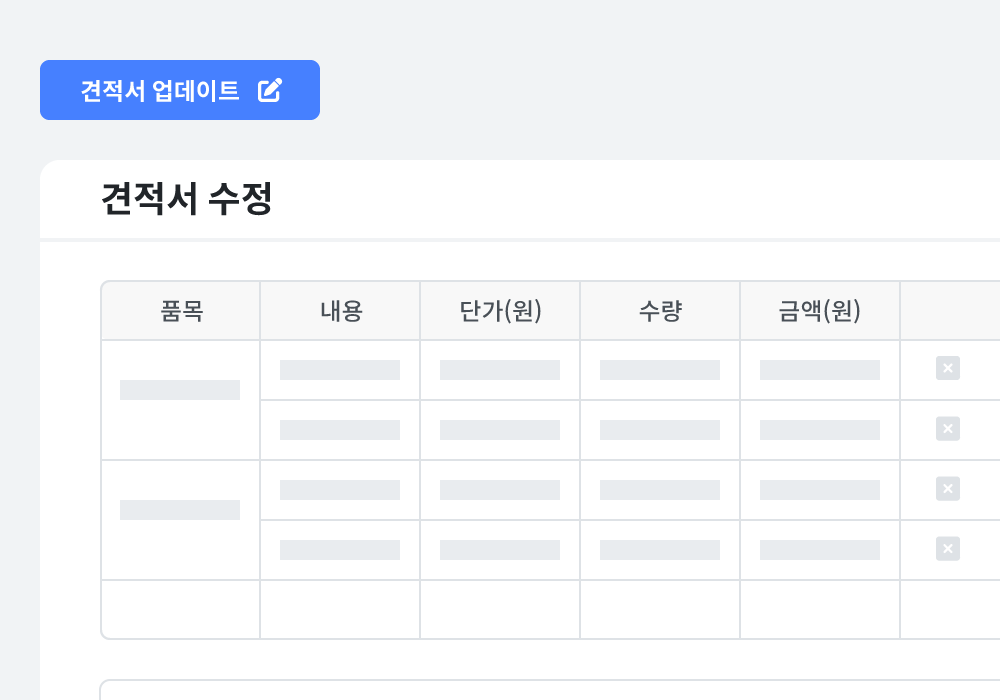Screen dimensions: 1000x700
Task: Click the third row's 금액 amount field
Action: pos(820,489)
